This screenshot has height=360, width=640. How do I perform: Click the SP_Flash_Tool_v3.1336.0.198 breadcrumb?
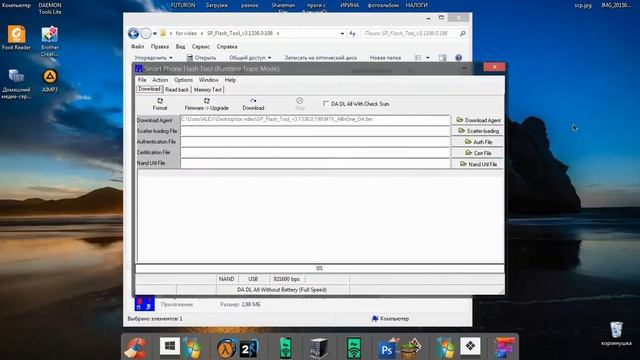pyautogui.click(x=240, y=33)
